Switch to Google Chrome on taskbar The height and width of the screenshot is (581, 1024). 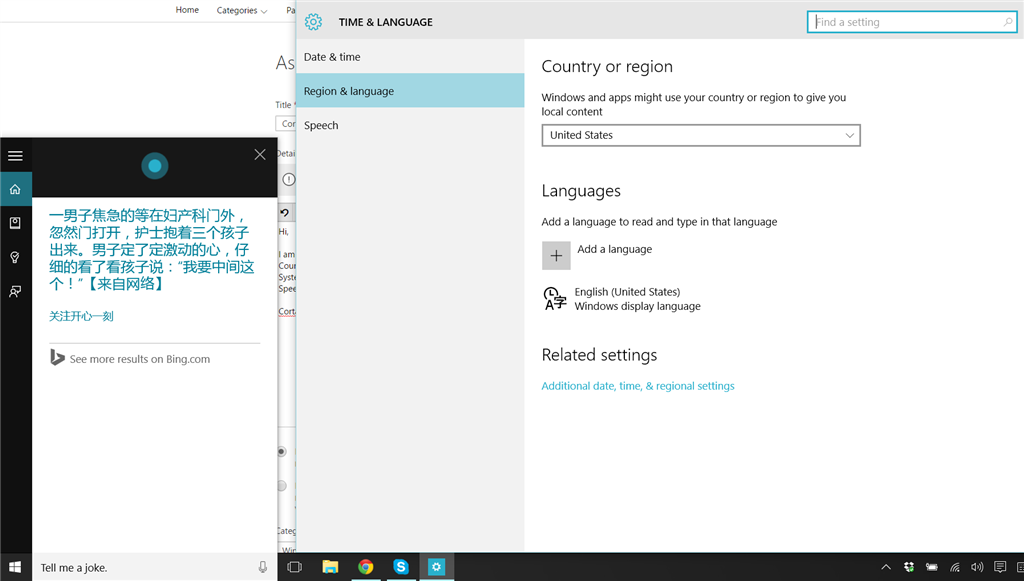tap(366, 567)
